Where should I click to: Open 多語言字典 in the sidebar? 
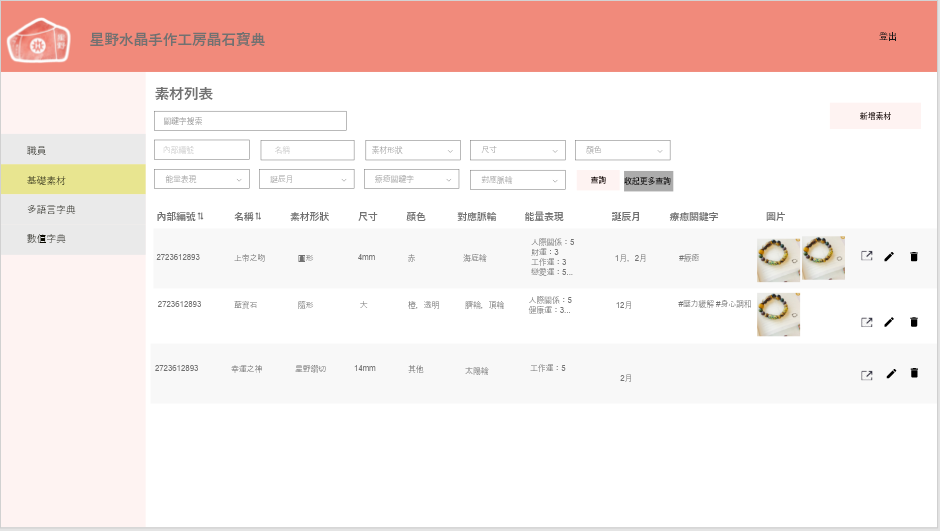(x=51, y=210)
